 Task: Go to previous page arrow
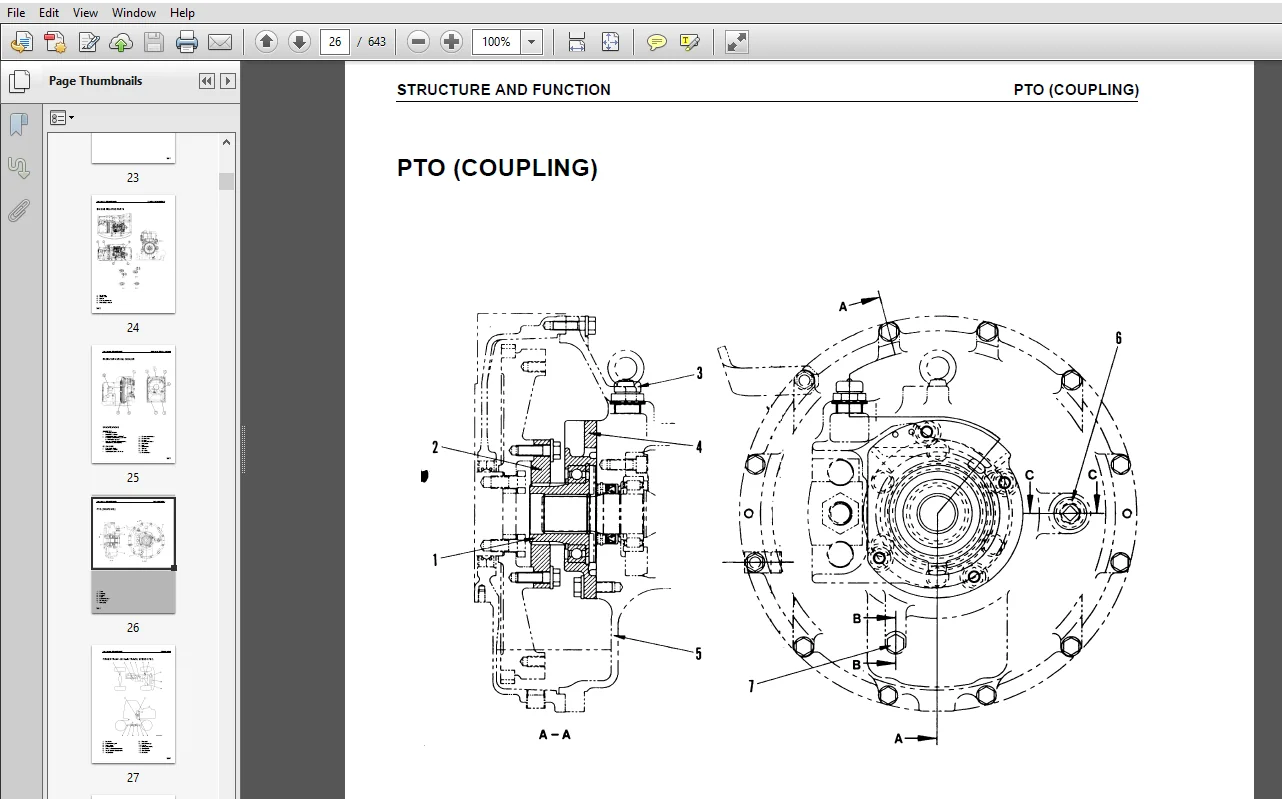tap(266, 42)
